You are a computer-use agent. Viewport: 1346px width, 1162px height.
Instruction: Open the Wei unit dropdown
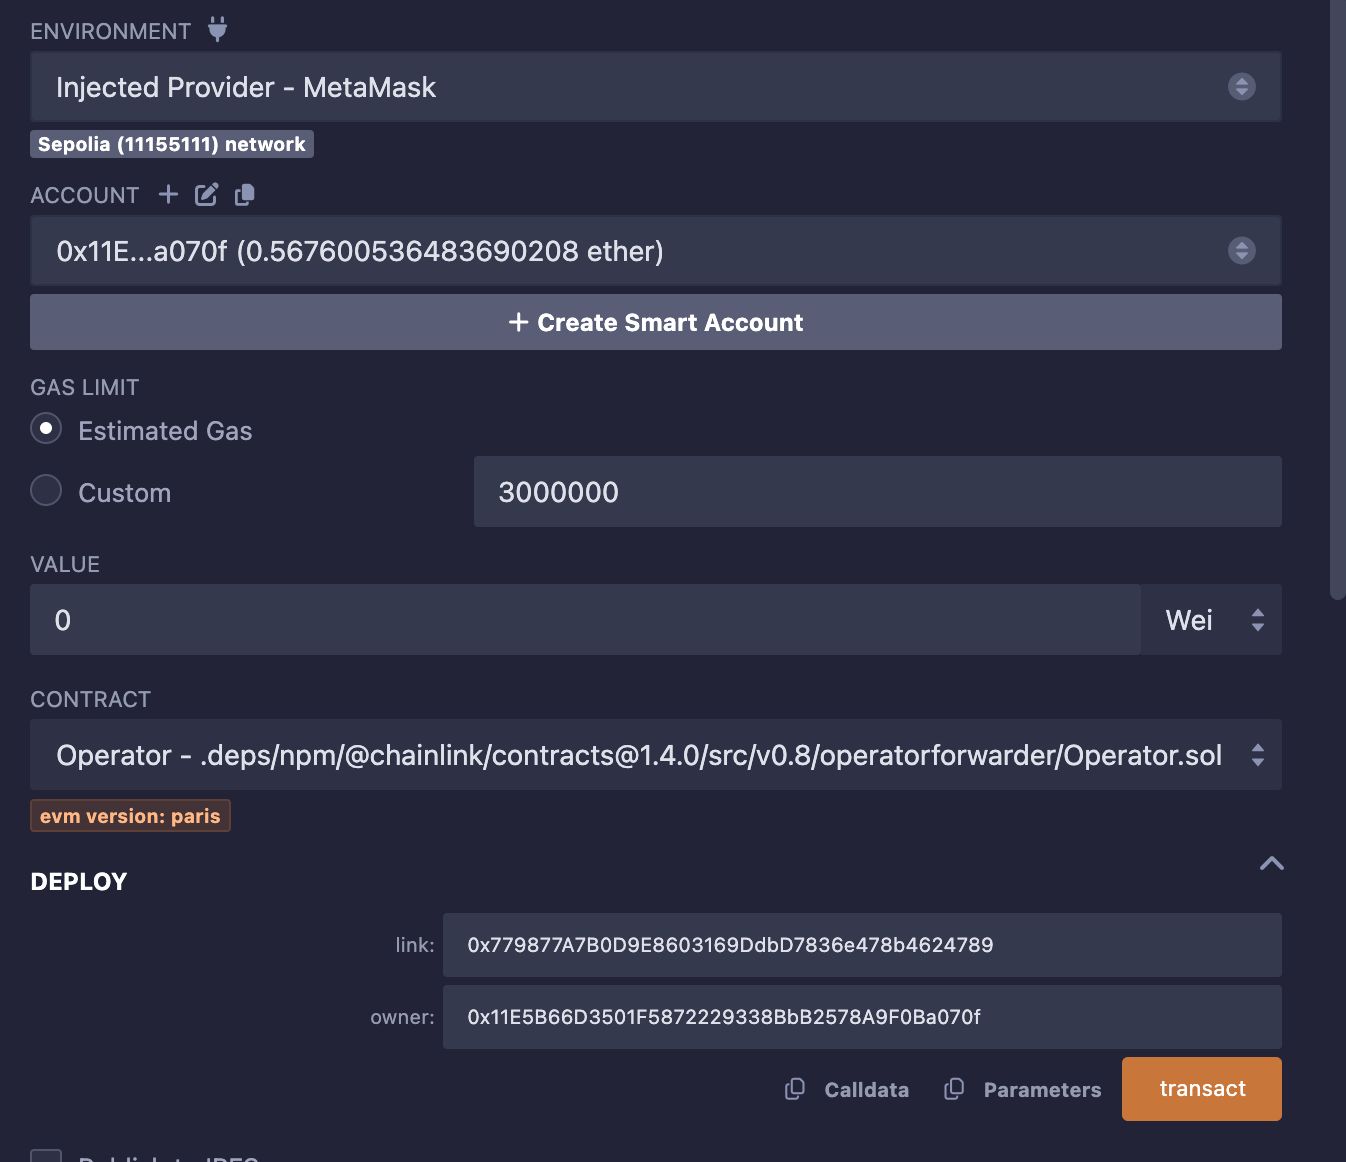pyautogui.click(x=1211, y=620)
